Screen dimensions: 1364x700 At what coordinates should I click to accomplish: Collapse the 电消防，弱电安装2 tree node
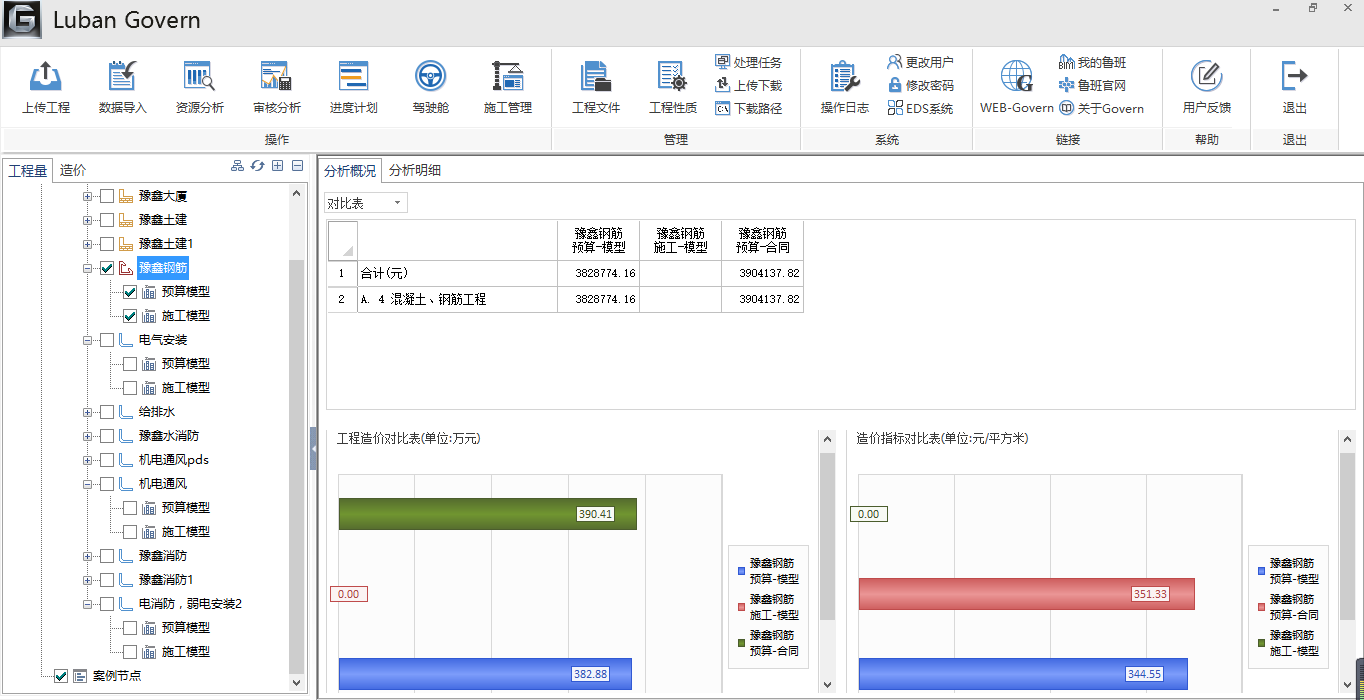click(x=87, y=604)
